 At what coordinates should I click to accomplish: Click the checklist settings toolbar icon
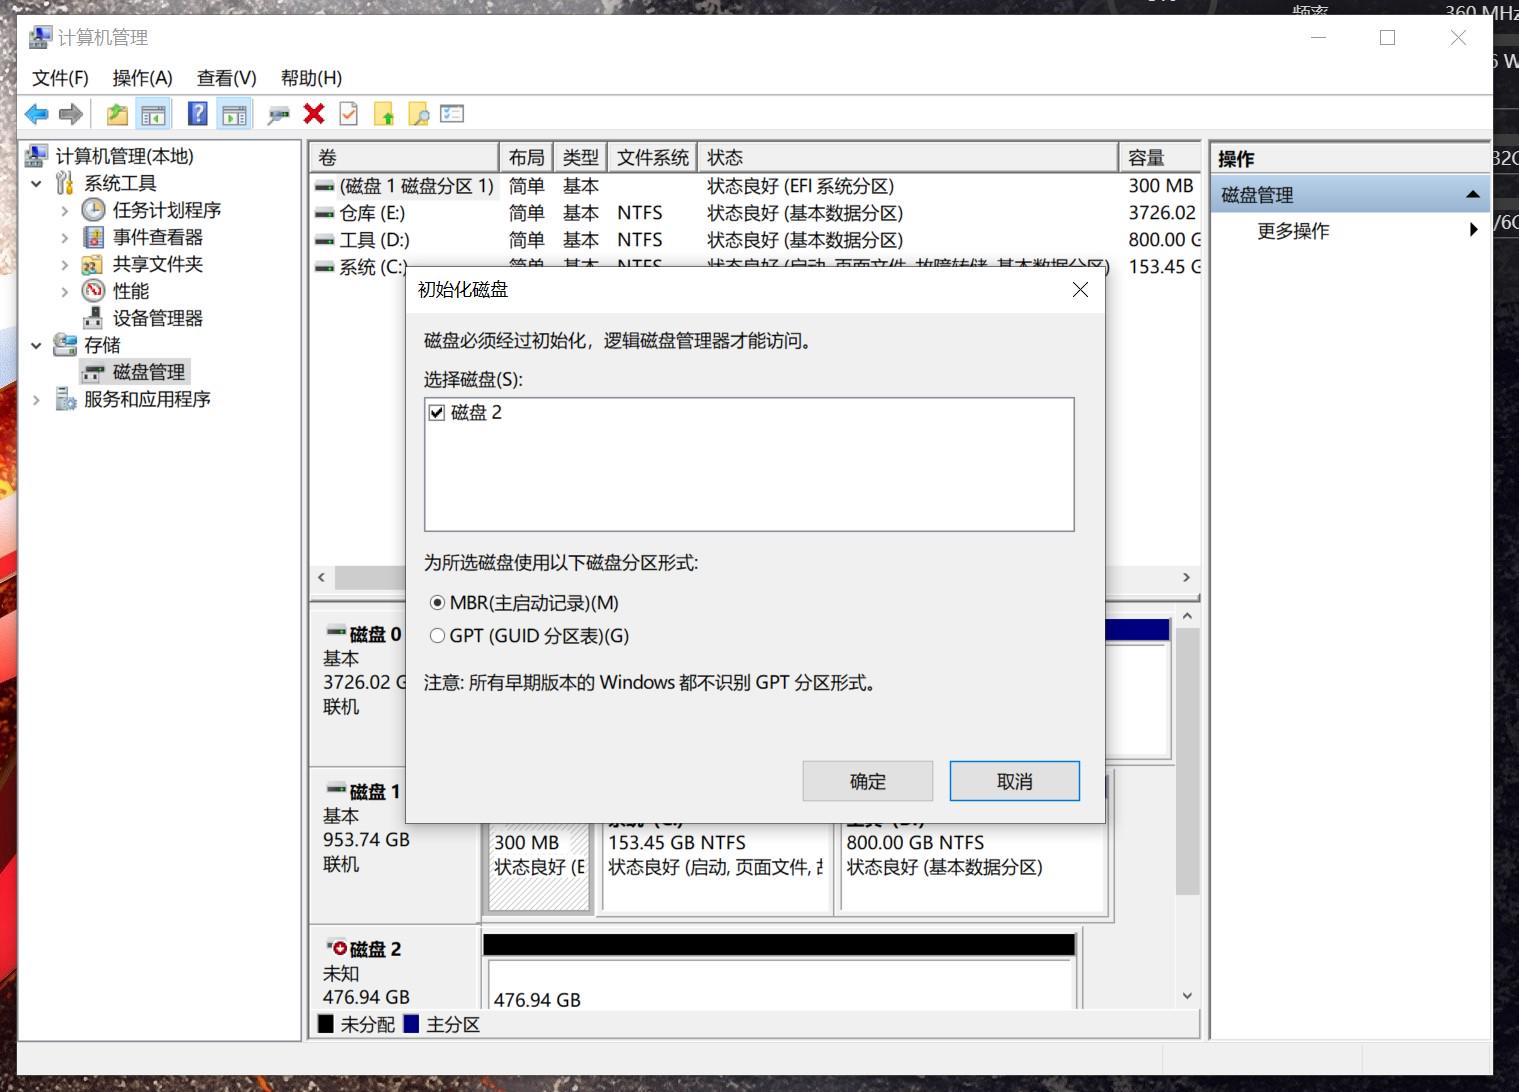(452, 114)
